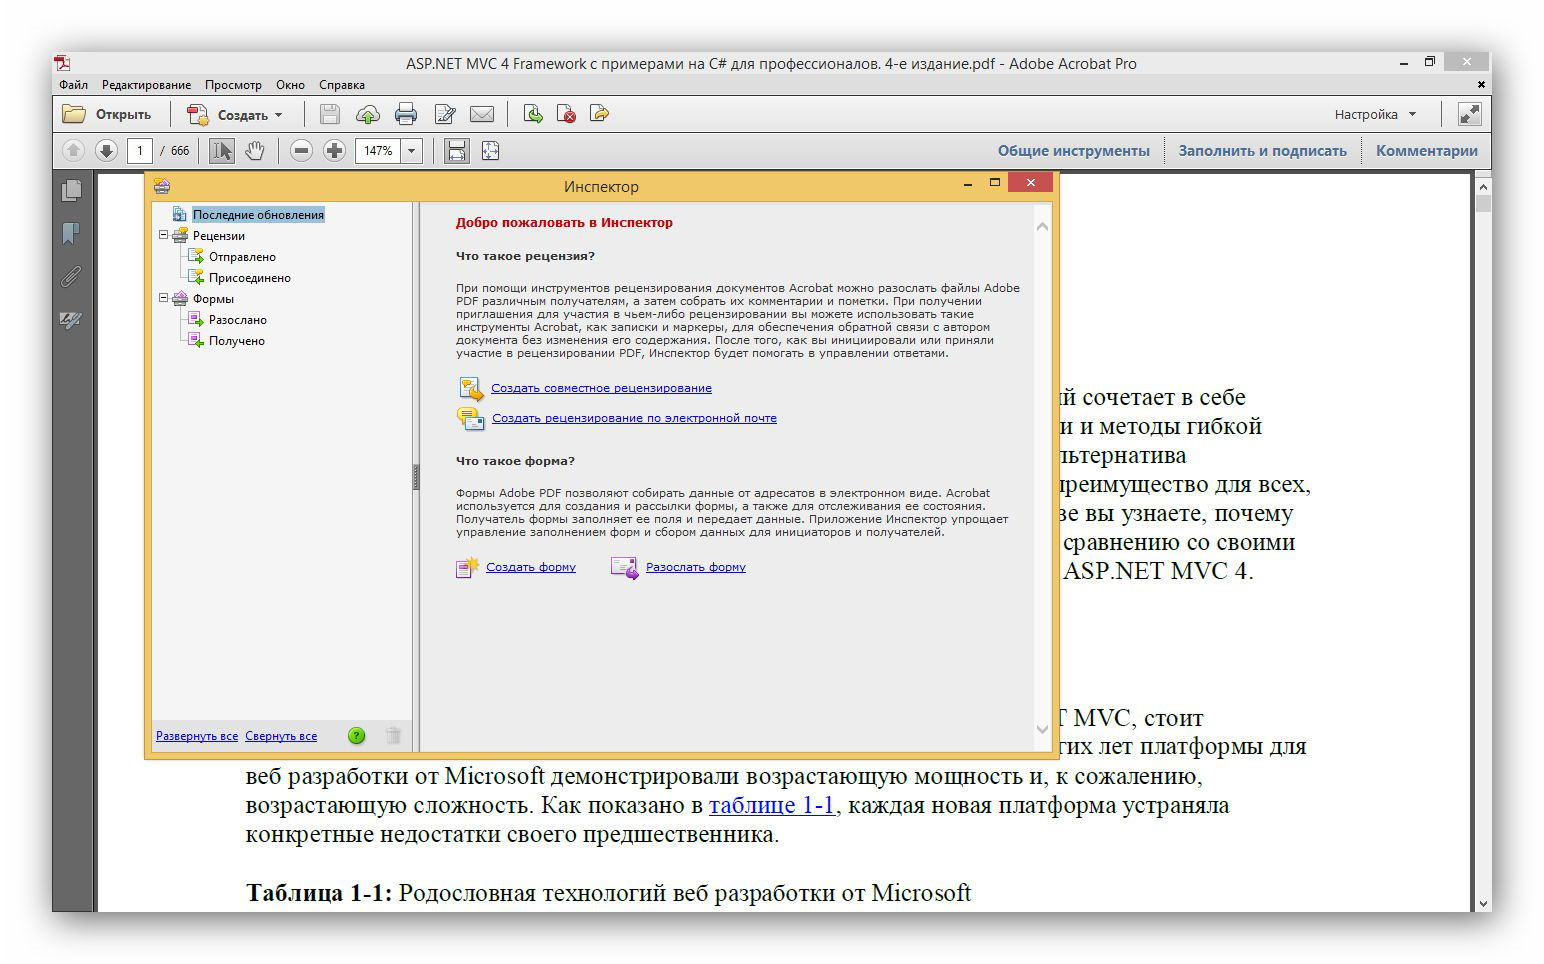Go to previous page arrow
The width and height of the screenshot is (1544, 964).
pyautogui.click(x=73, y=151)
